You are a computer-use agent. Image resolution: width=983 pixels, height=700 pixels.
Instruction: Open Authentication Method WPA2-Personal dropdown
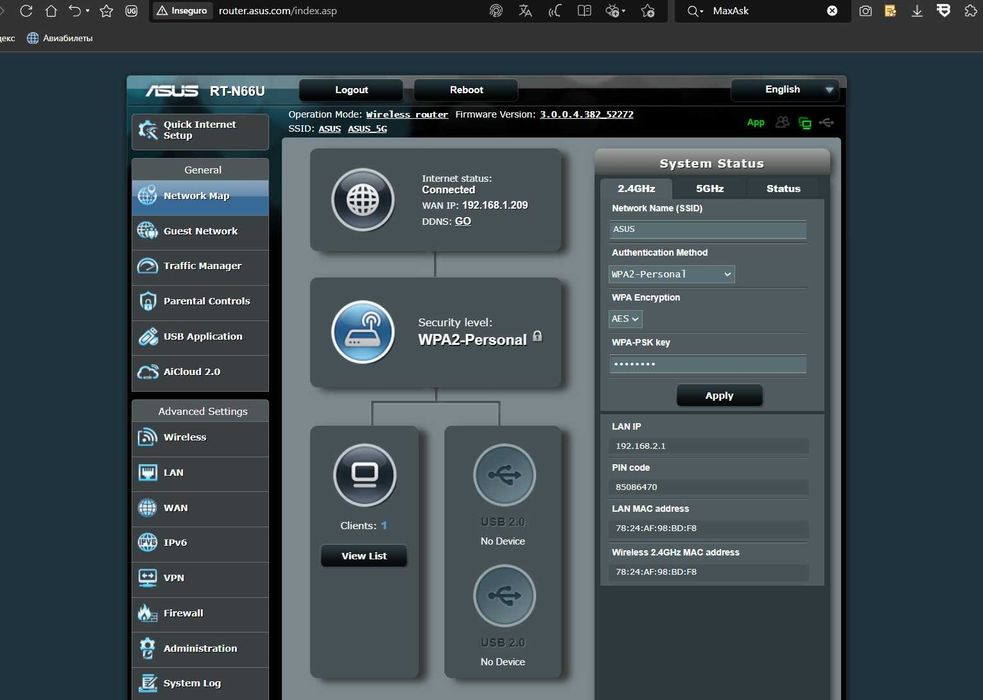[x=671, y=274]
